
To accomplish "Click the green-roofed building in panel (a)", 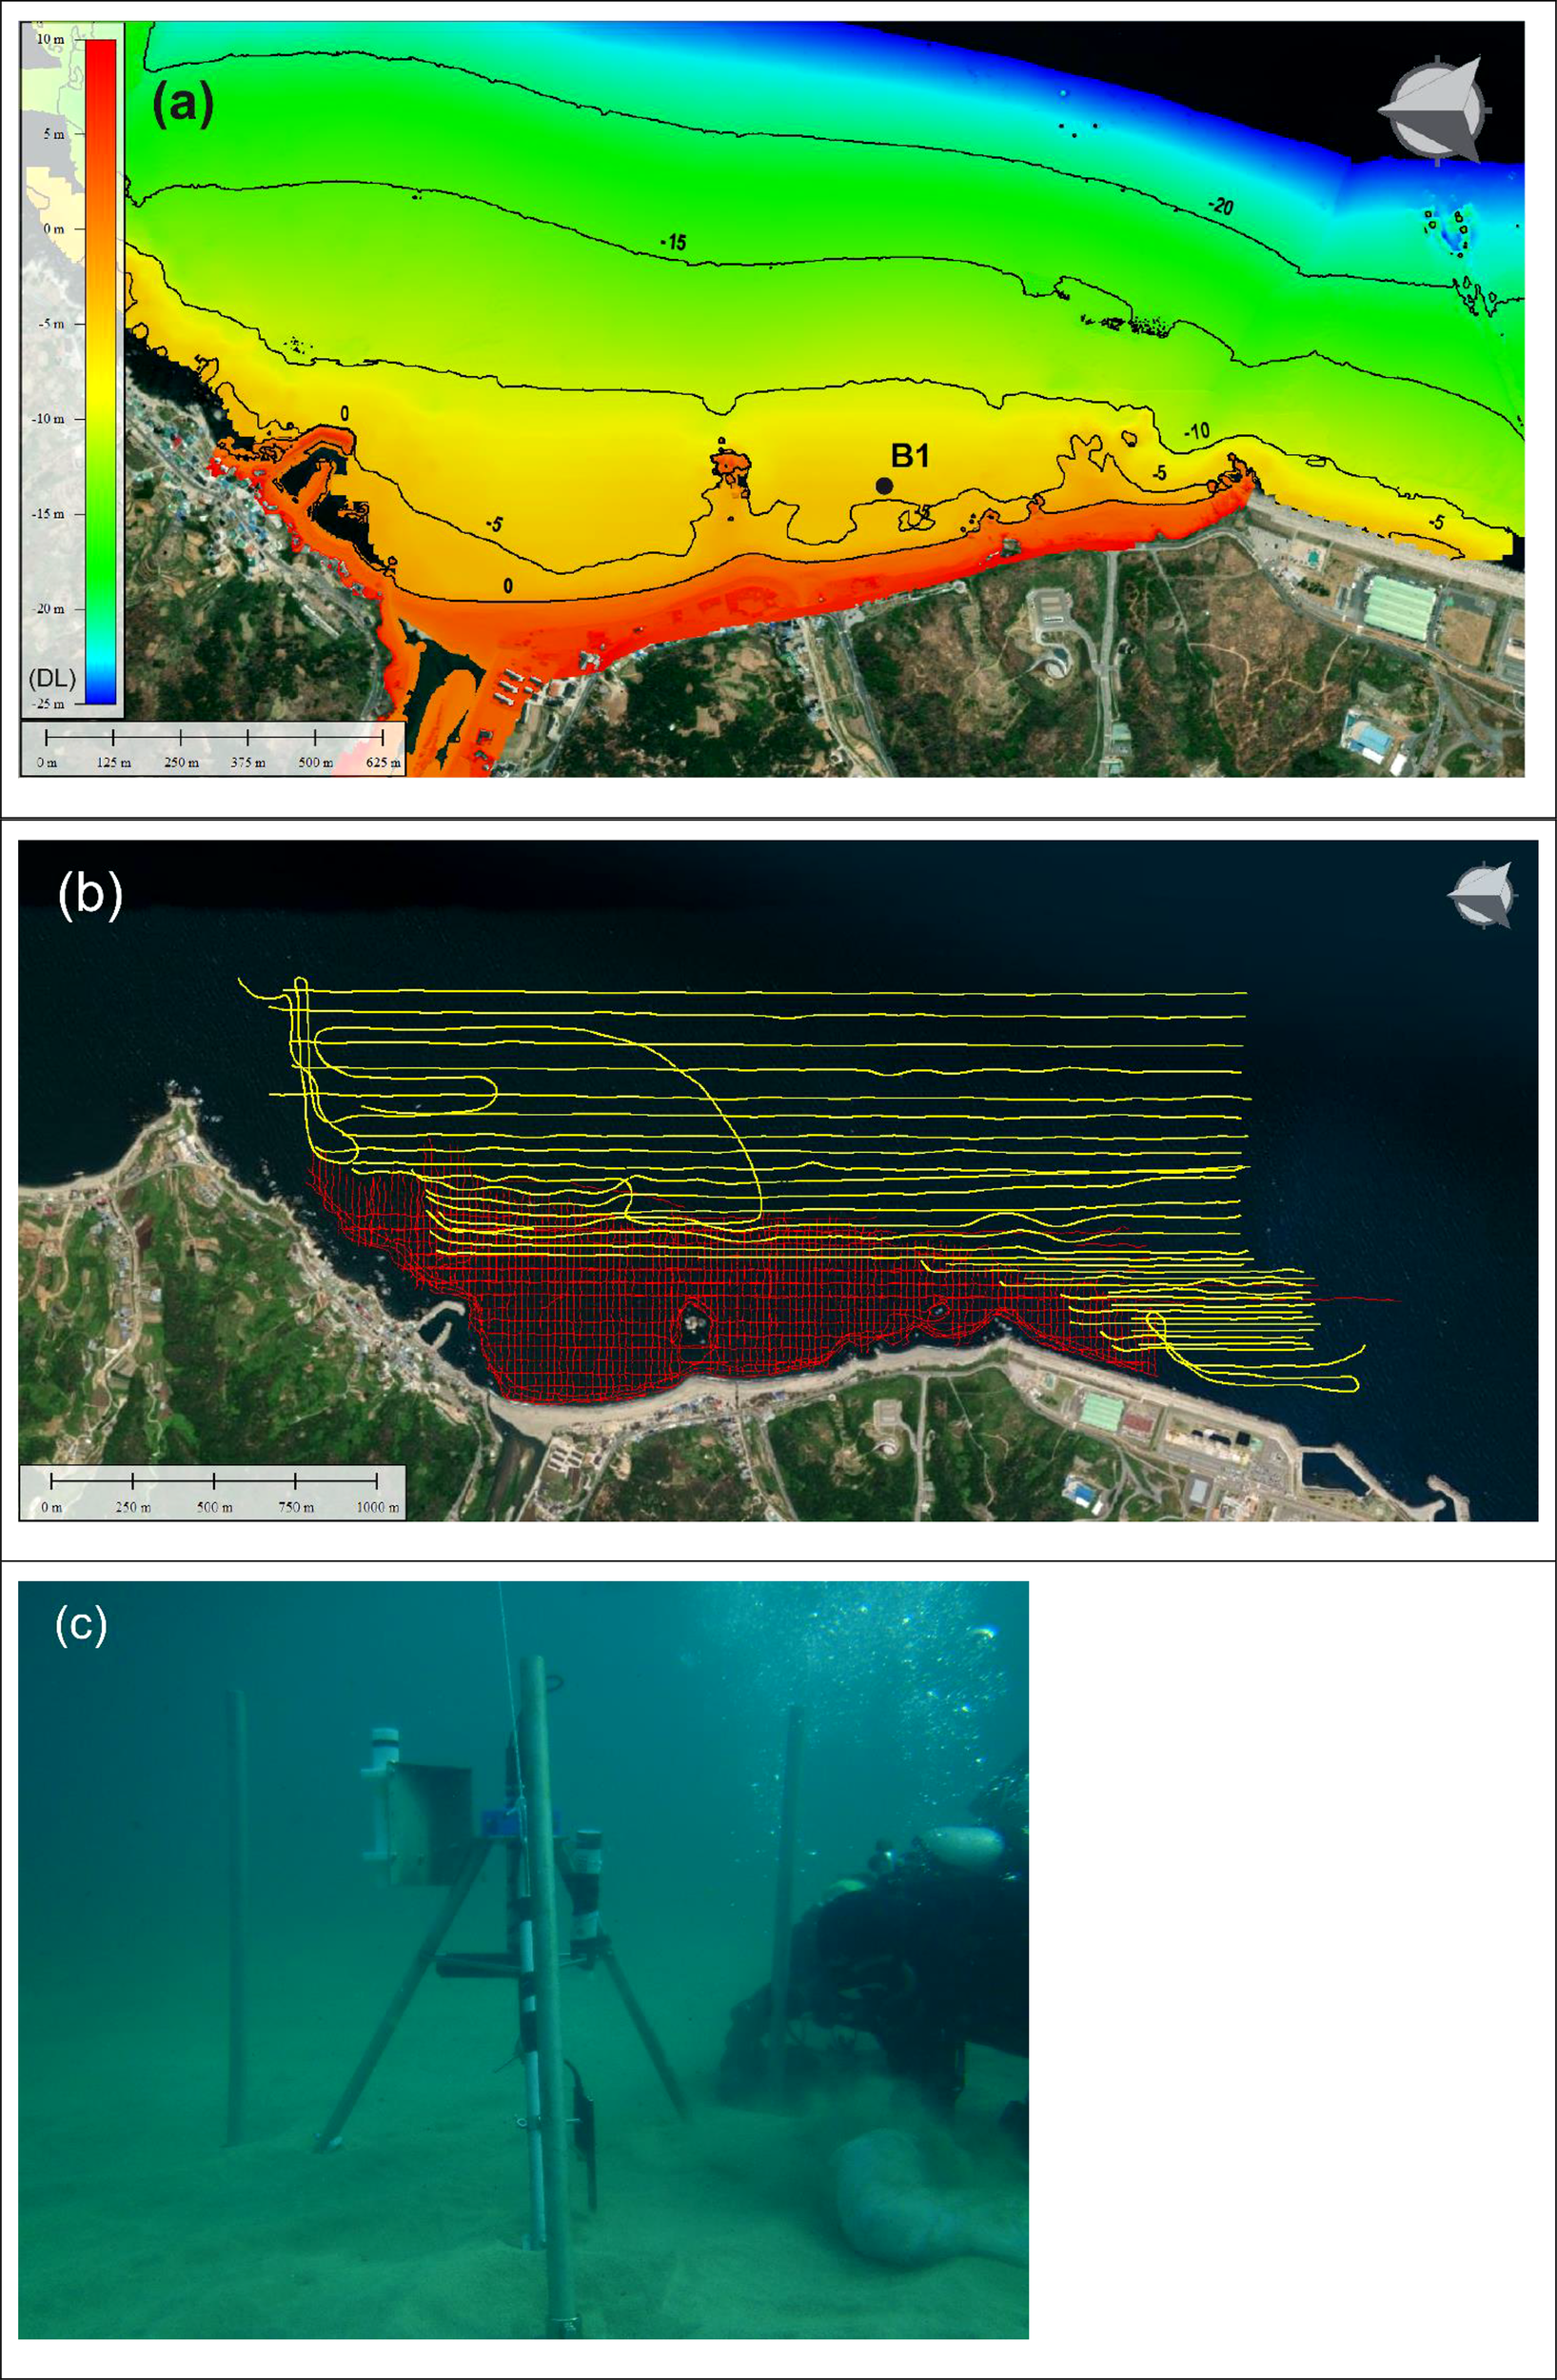I will coord(1400,603).
